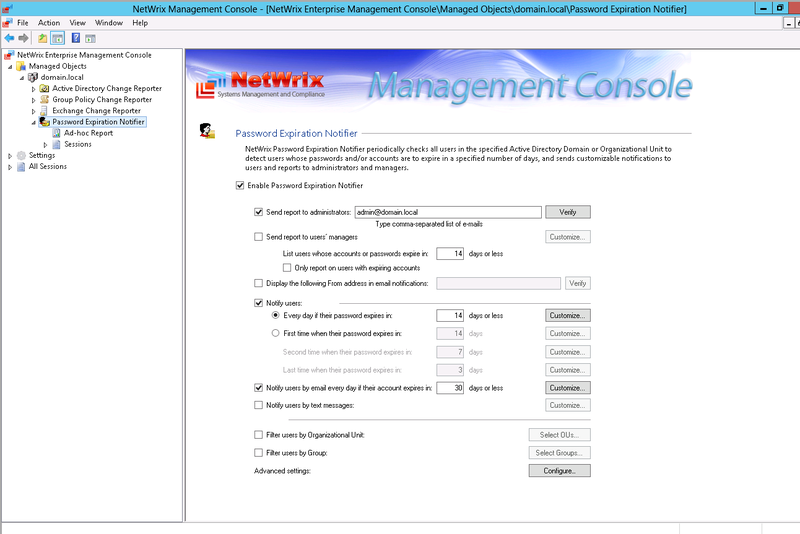Click the NetWrix Enterprise Management Console root icon
The image size is (800, 534).
(9, 55)
